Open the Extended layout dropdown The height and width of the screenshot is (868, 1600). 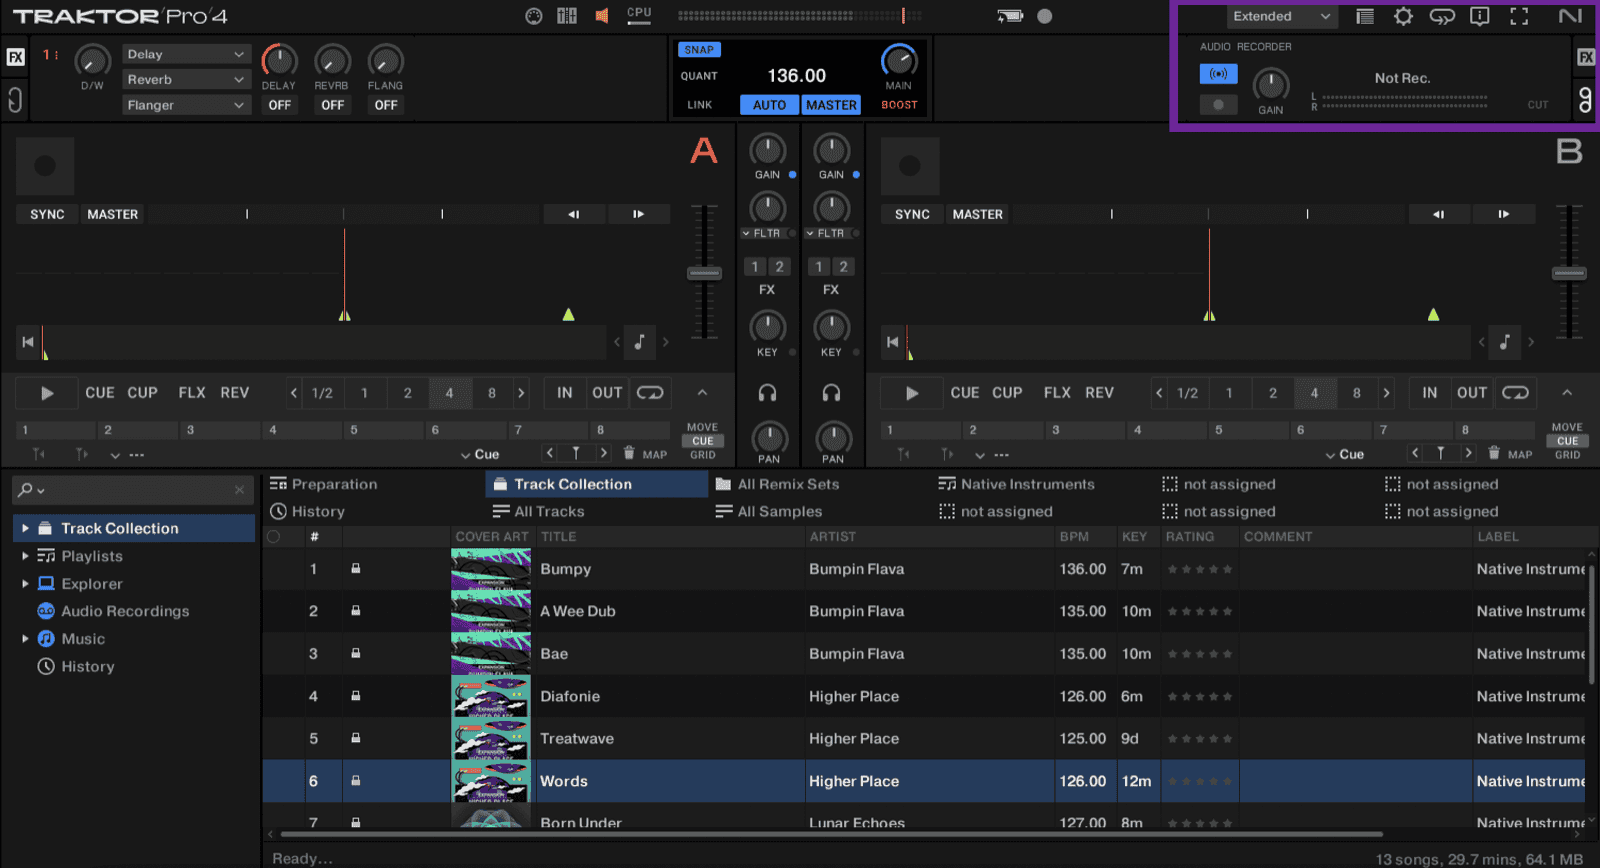(1282, 16)
